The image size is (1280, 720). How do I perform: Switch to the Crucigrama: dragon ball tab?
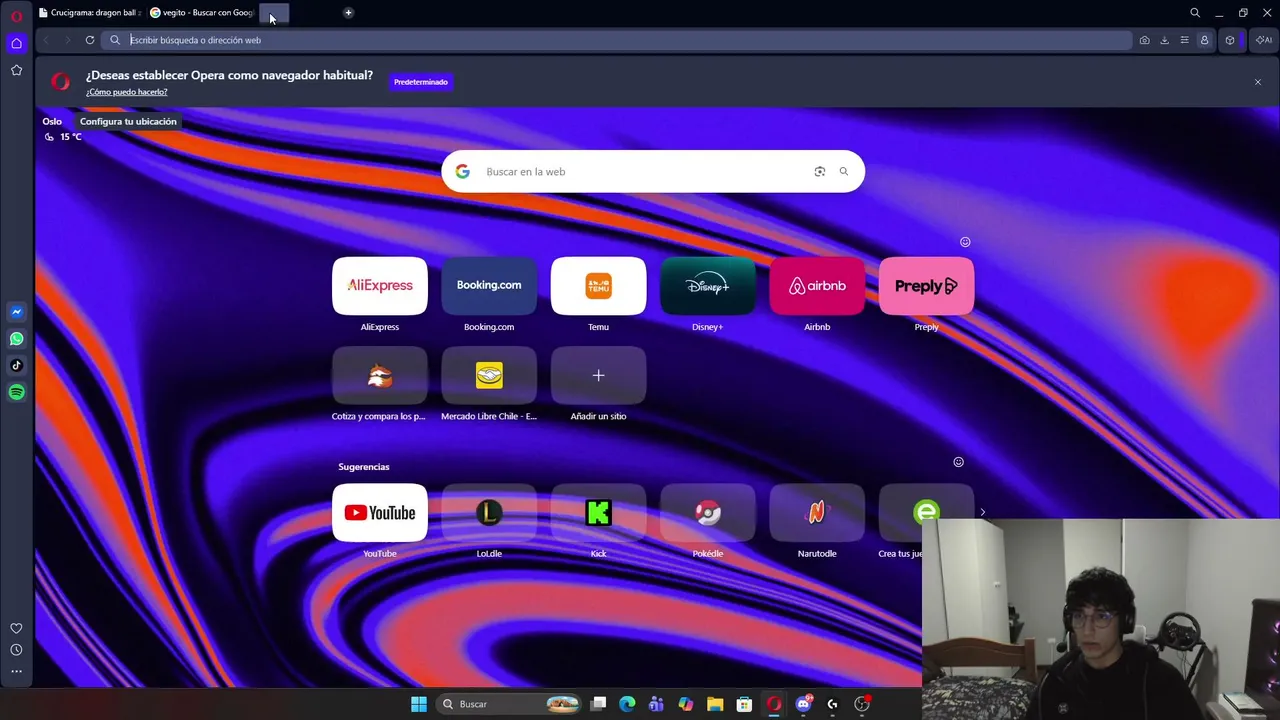click(90, 13)
